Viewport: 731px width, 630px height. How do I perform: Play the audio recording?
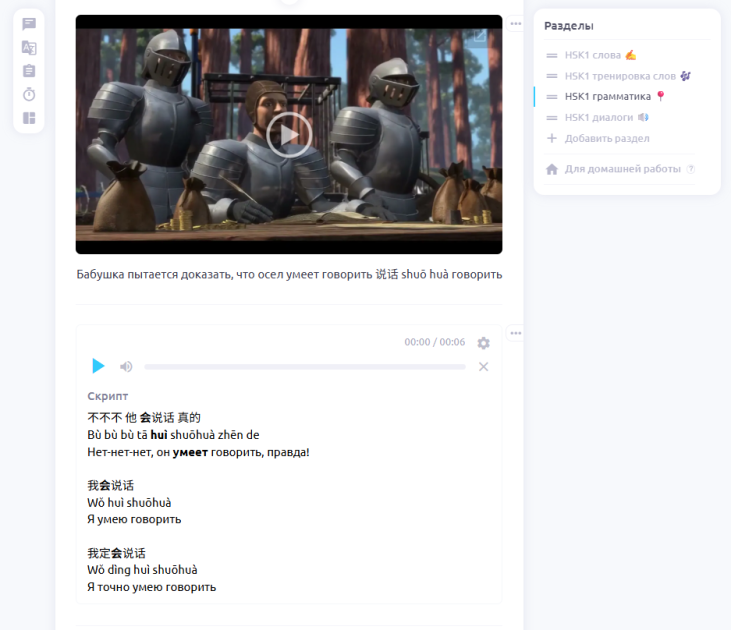point(98,366)
